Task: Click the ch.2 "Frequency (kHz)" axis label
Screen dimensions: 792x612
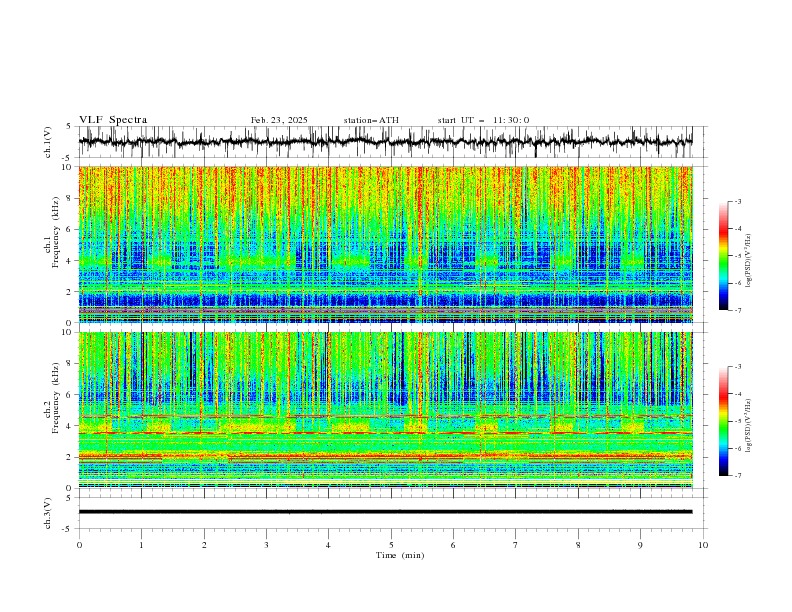Action: click(55, 397)
